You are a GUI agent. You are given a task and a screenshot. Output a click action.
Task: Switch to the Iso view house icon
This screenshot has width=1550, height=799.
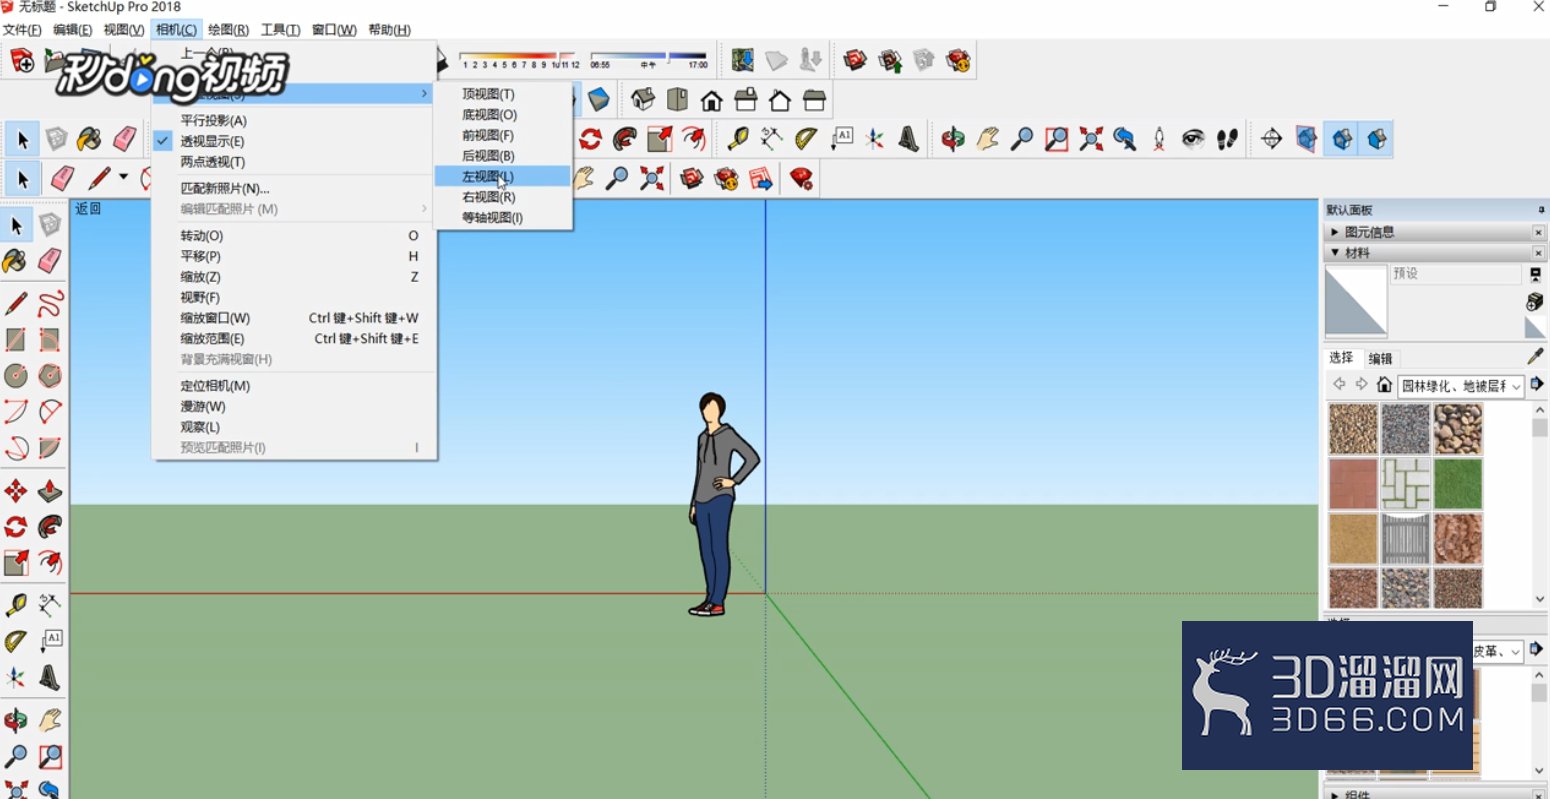coord(643,100)
